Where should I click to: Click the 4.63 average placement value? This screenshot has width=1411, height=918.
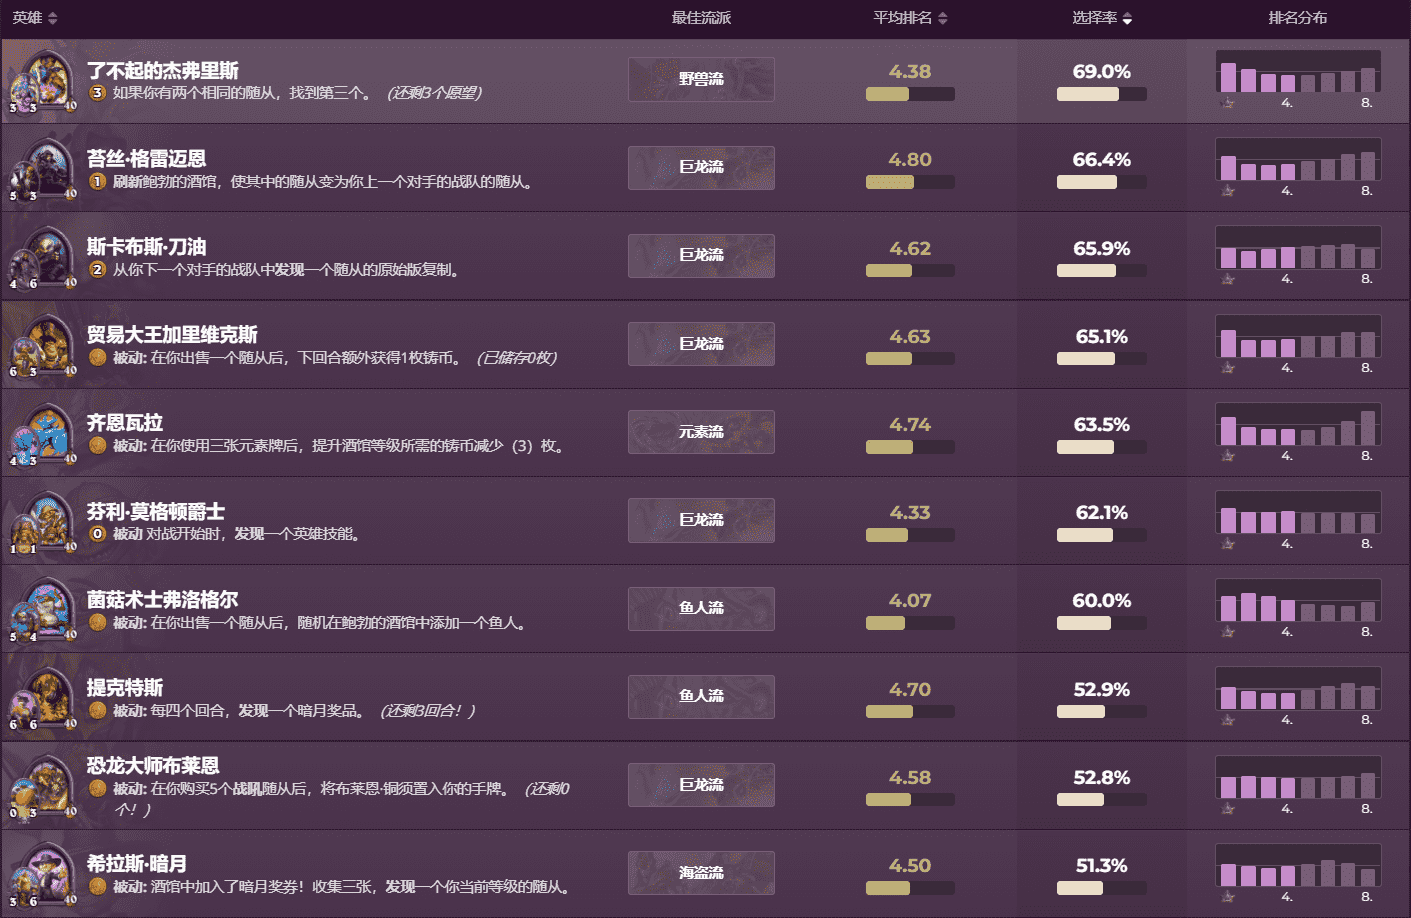(x=910, y=336)
